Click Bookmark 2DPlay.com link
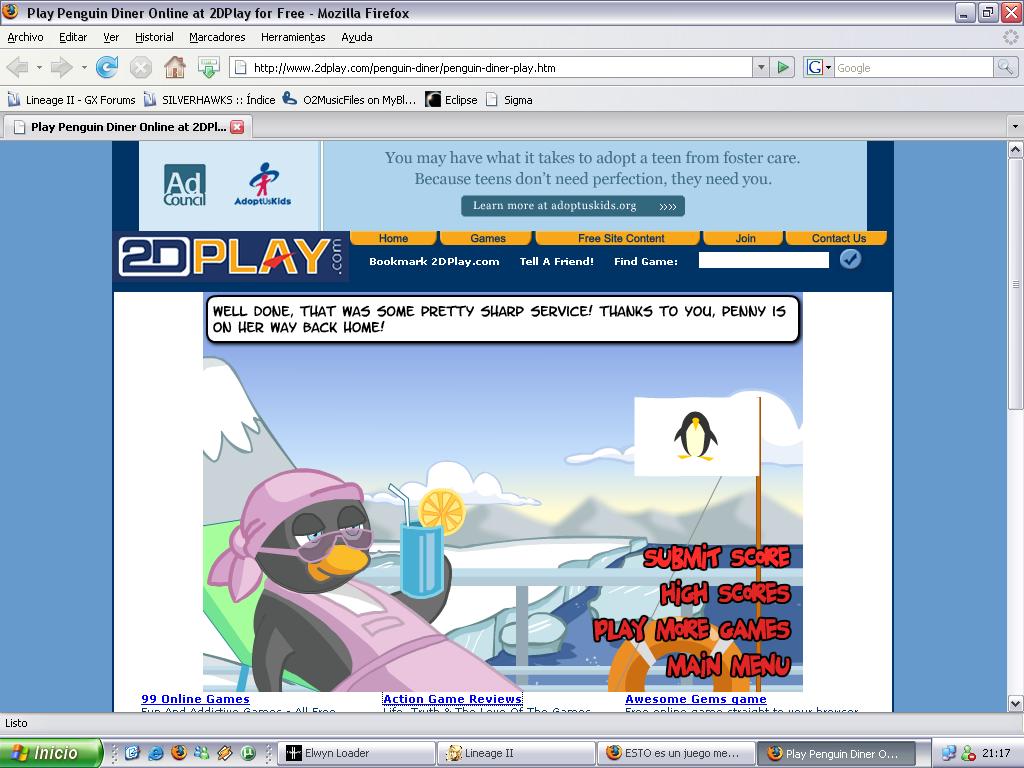 coord(434,261)
